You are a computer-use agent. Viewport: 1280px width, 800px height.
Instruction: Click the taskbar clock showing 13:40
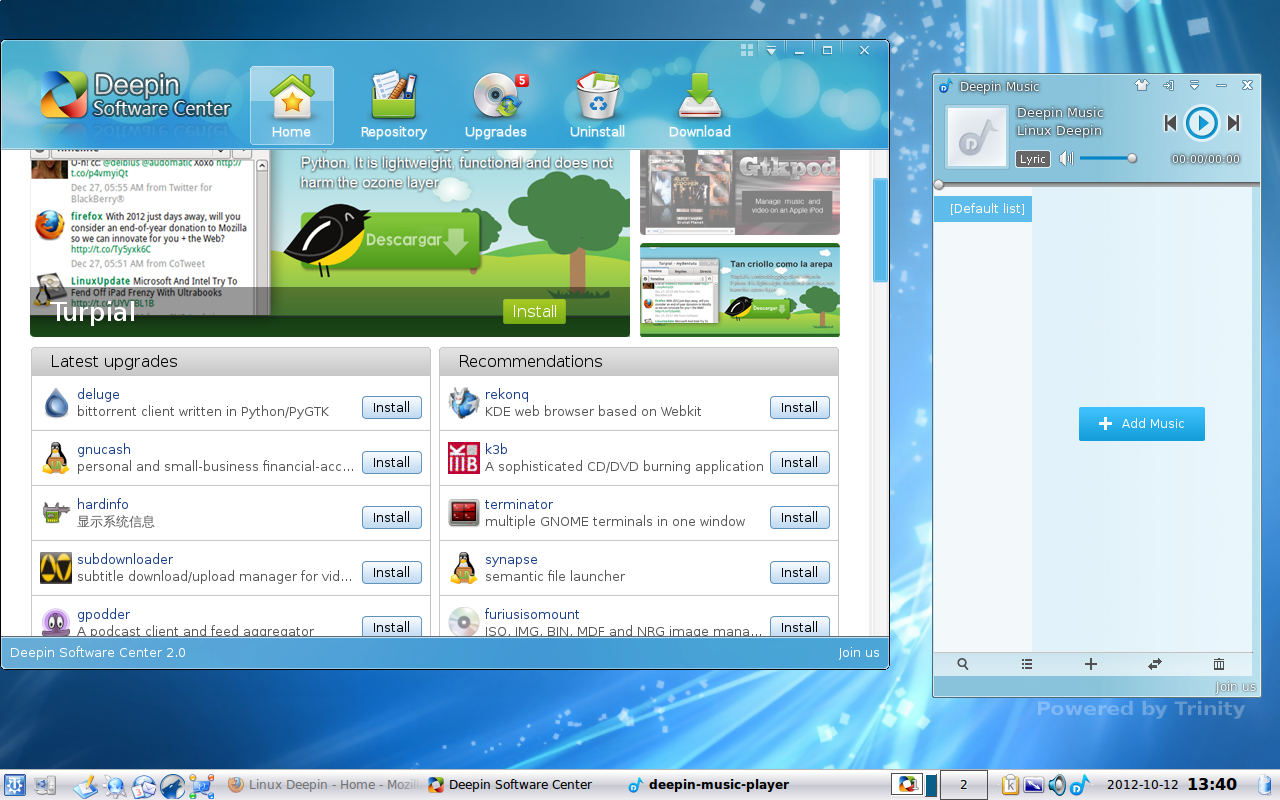pyautogui.click(x=1212, y=785)
